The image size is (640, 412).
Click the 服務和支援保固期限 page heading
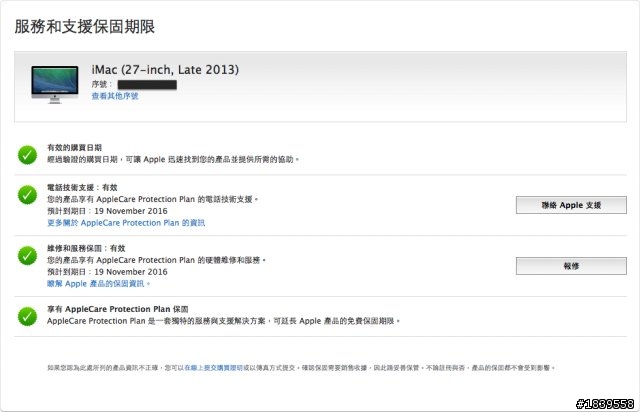tap(84, 27)
